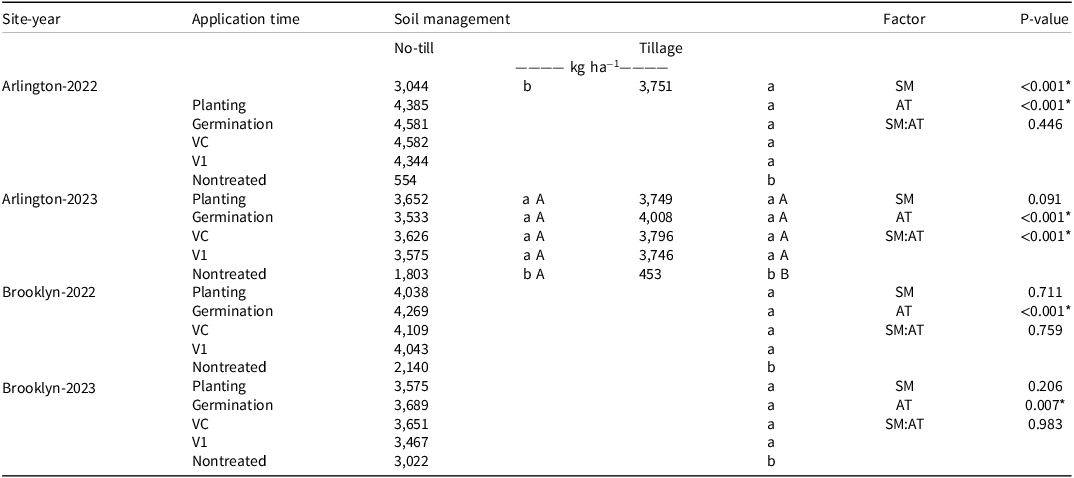Select the Arlington-2023 row label
The height and width of the screenshot is (478, 1074).
49,199
